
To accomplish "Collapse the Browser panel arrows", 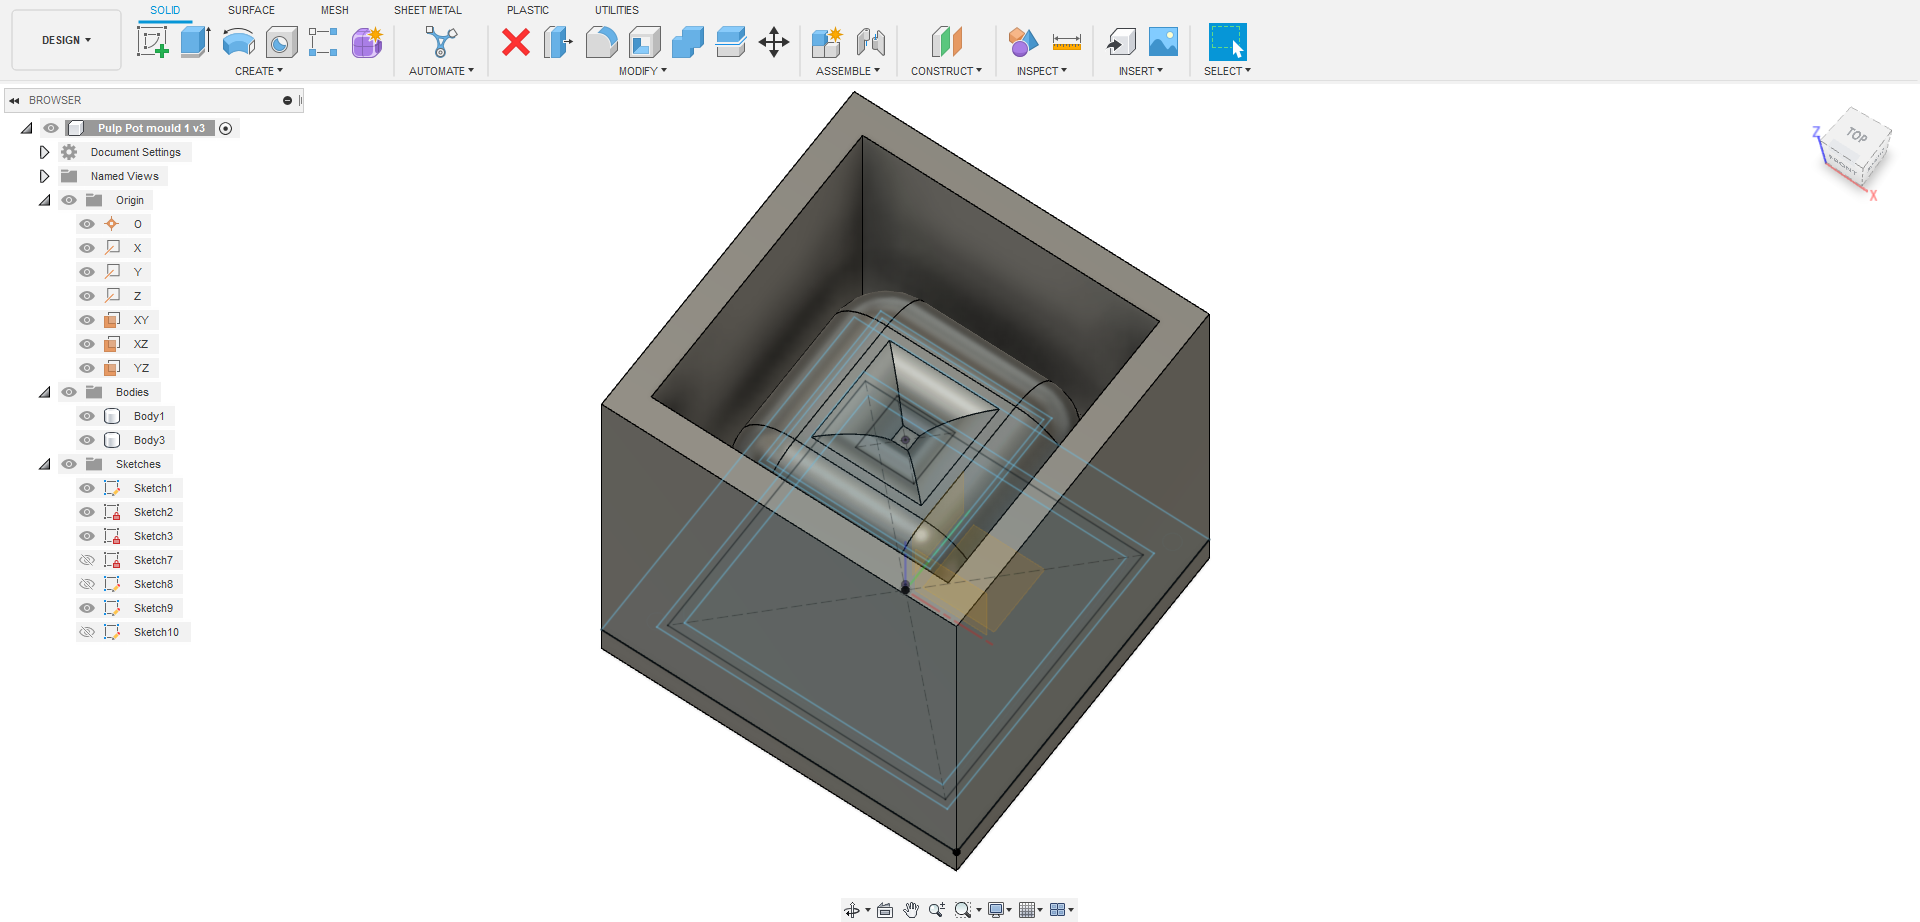I will [x=14, y=100].
